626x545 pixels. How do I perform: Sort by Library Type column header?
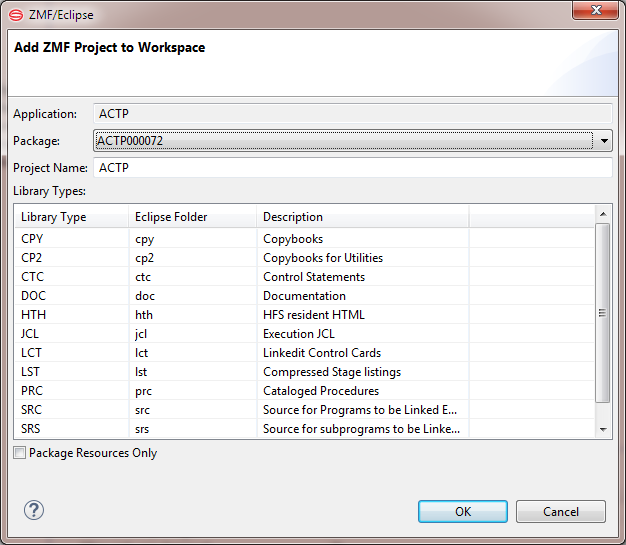tap(72, 217)
